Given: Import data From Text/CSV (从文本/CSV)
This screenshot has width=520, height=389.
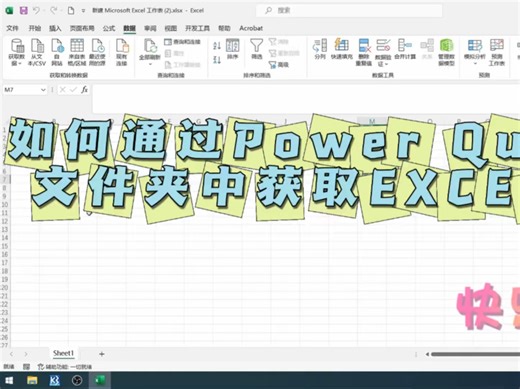Looking at the screenshot, I should tap(37, 52).
